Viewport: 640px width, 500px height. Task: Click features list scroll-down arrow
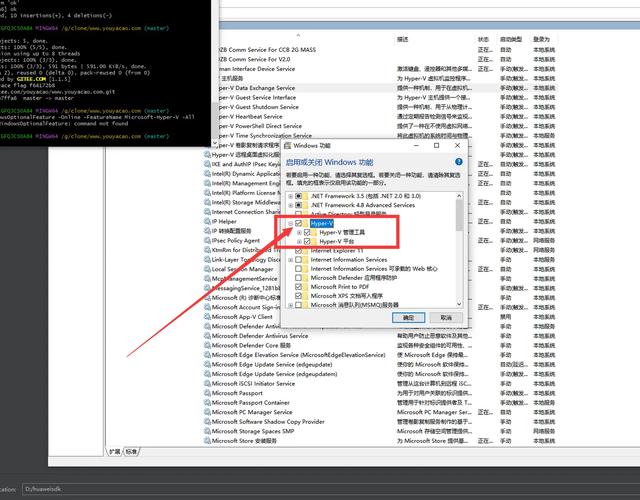click(x=459, y=304)
